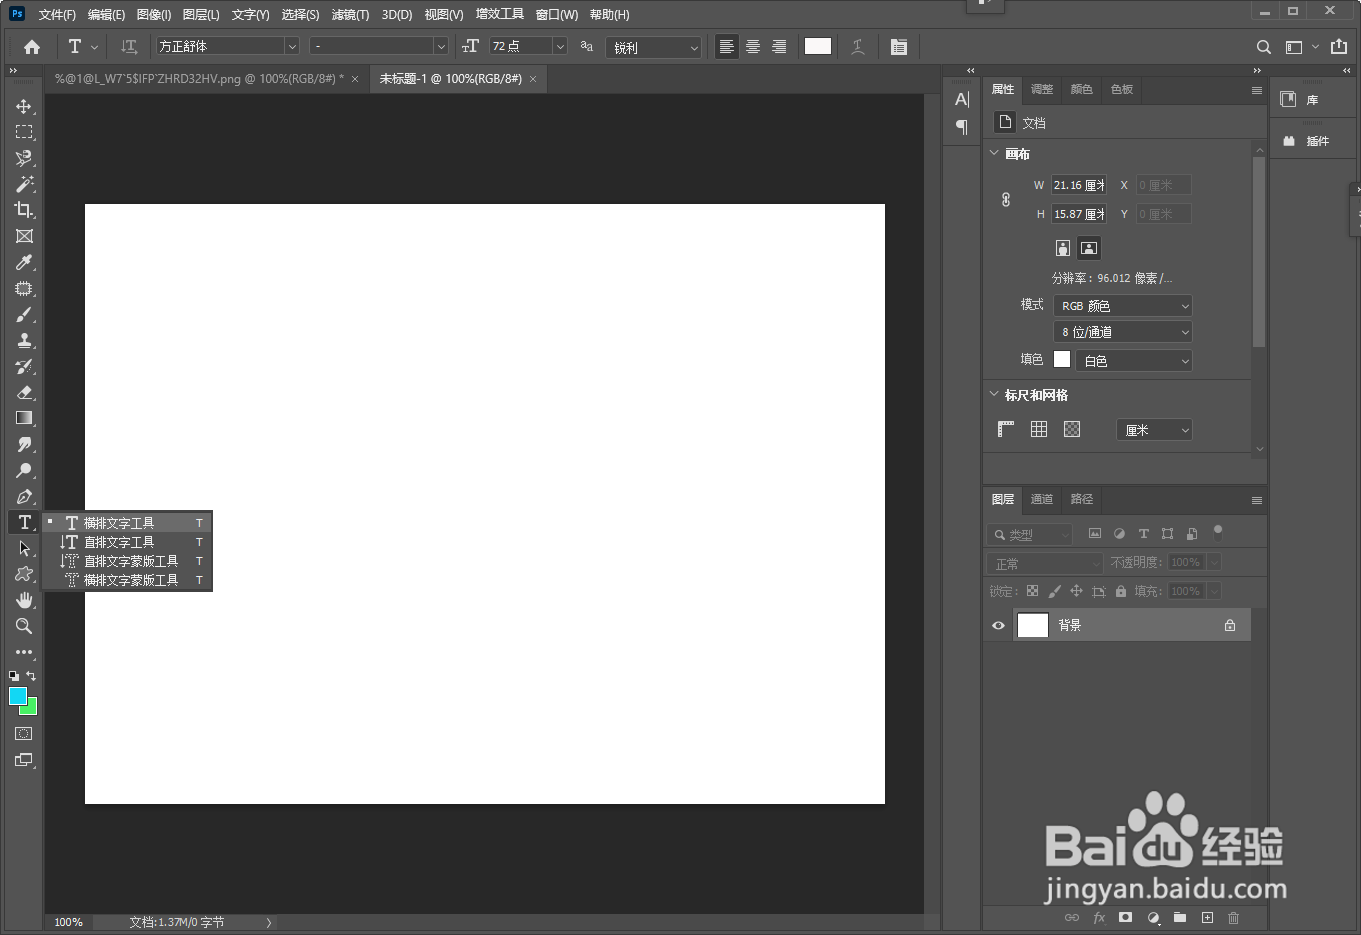Grab the Hand tool
1361x935 pixels.
[24, 600]
